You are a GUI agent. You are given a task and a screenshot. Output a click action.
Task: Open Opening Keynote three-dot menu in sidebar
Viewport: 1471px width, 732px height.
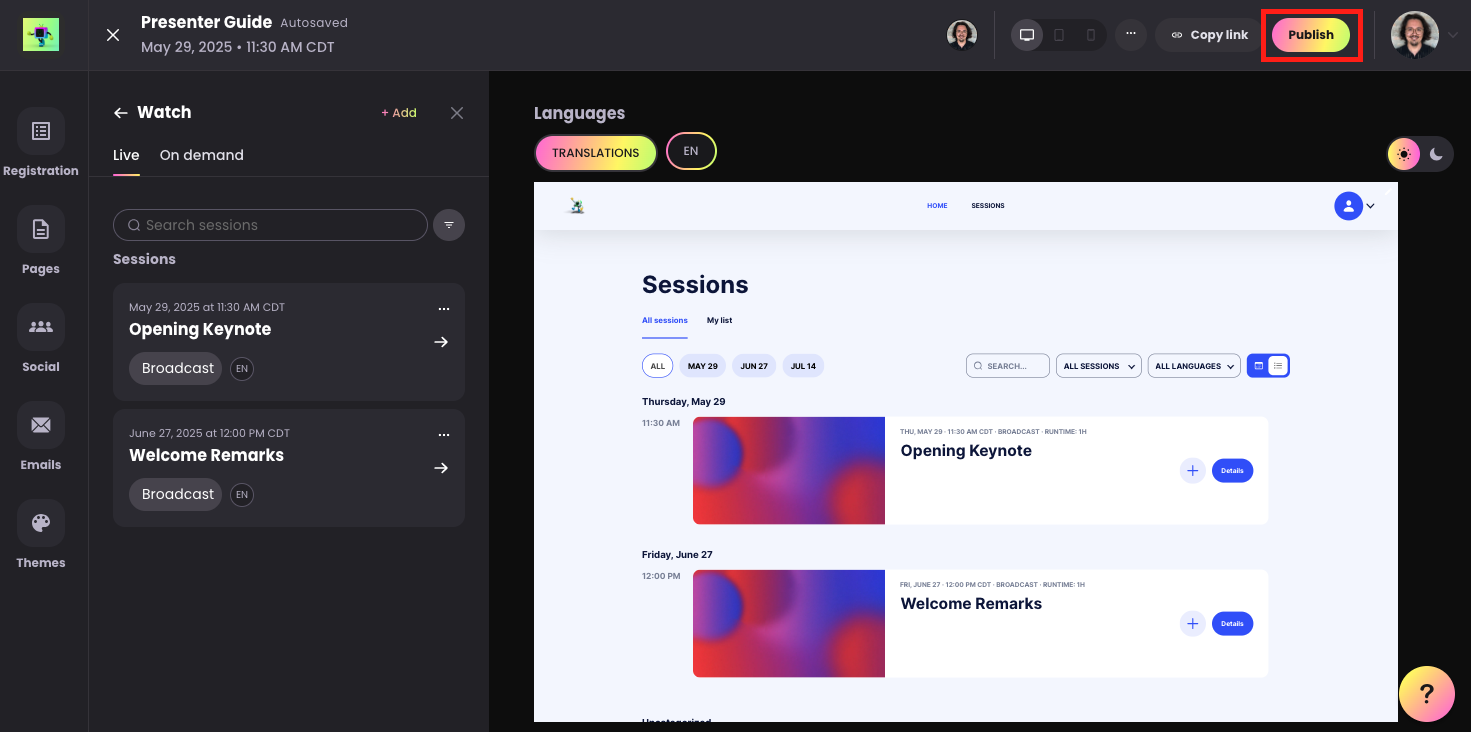[x=444, y=309]
